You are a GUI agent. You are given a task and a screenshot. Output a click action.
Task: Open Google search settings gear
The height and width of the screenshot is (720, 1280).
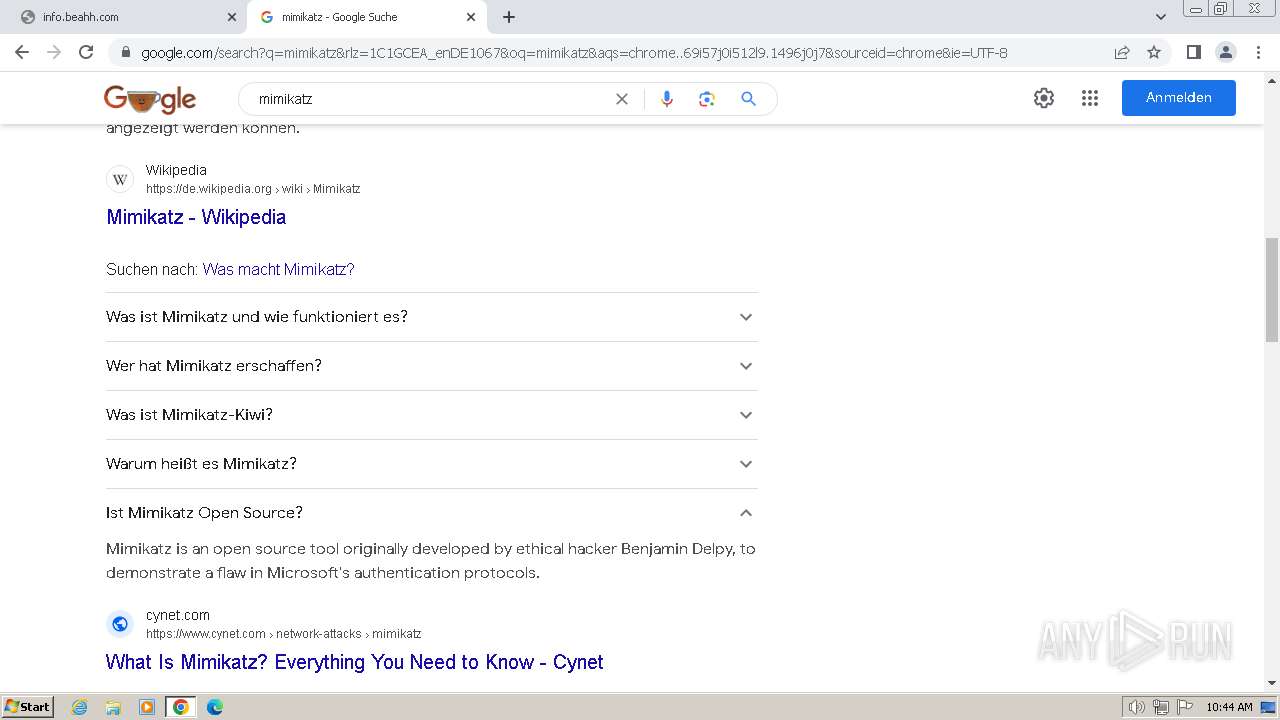point(1044,98)
